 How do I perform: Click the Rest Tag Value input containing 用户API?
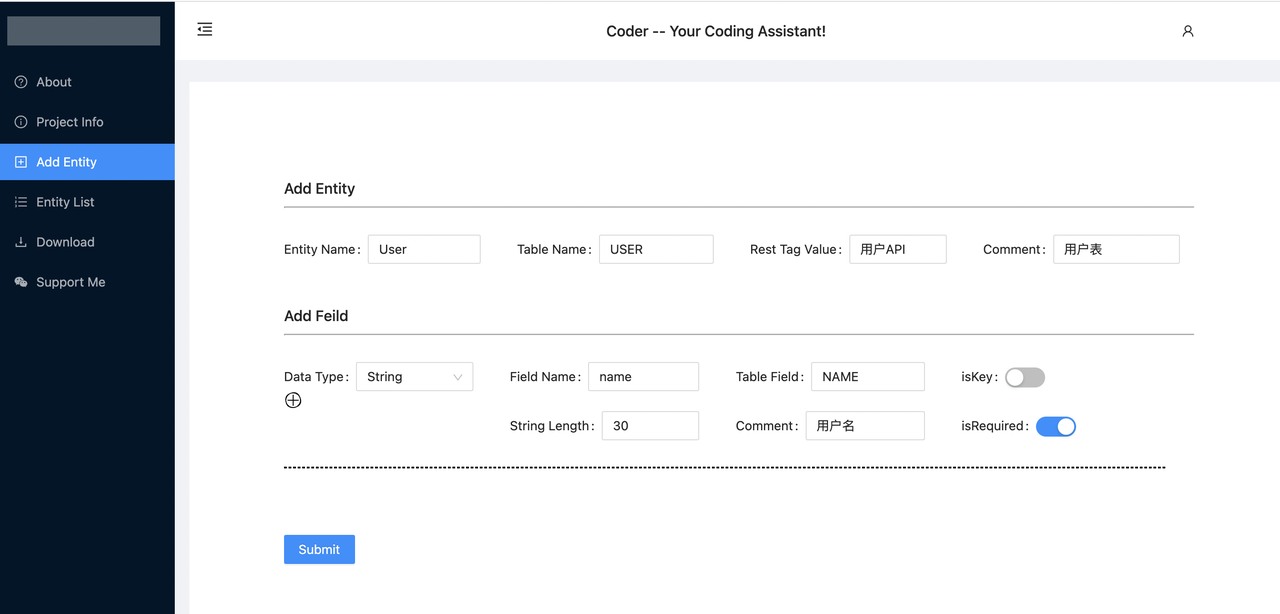[x=897, y=249]
